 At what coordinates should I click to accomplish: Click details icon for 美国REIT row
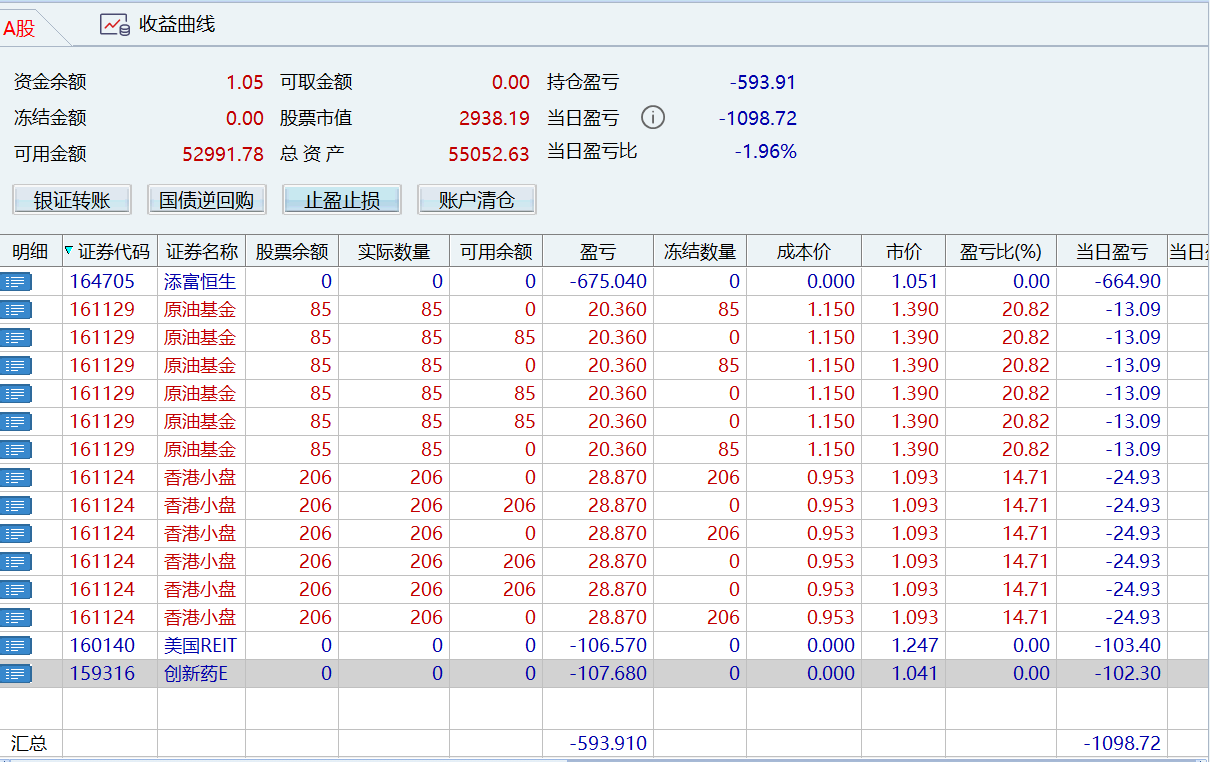(17, 646)
